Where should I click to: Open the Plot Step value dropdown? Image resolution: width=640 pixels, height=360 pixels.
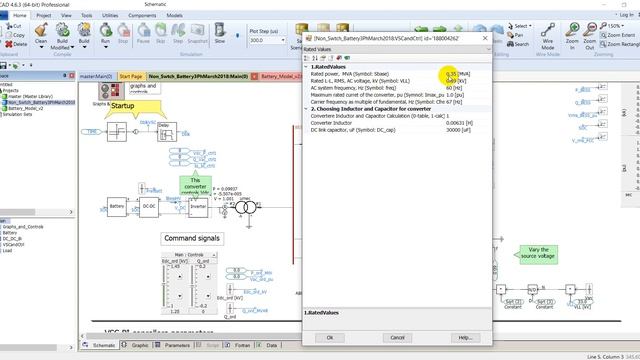[x=283, y=40]
